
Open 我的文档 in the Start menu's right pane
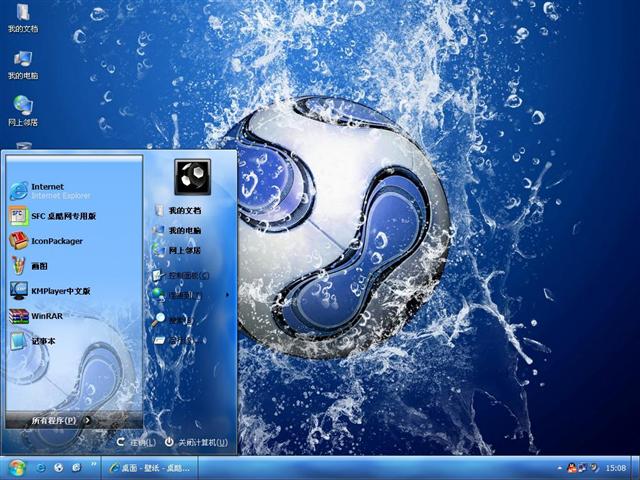click(x=184, y=211)
